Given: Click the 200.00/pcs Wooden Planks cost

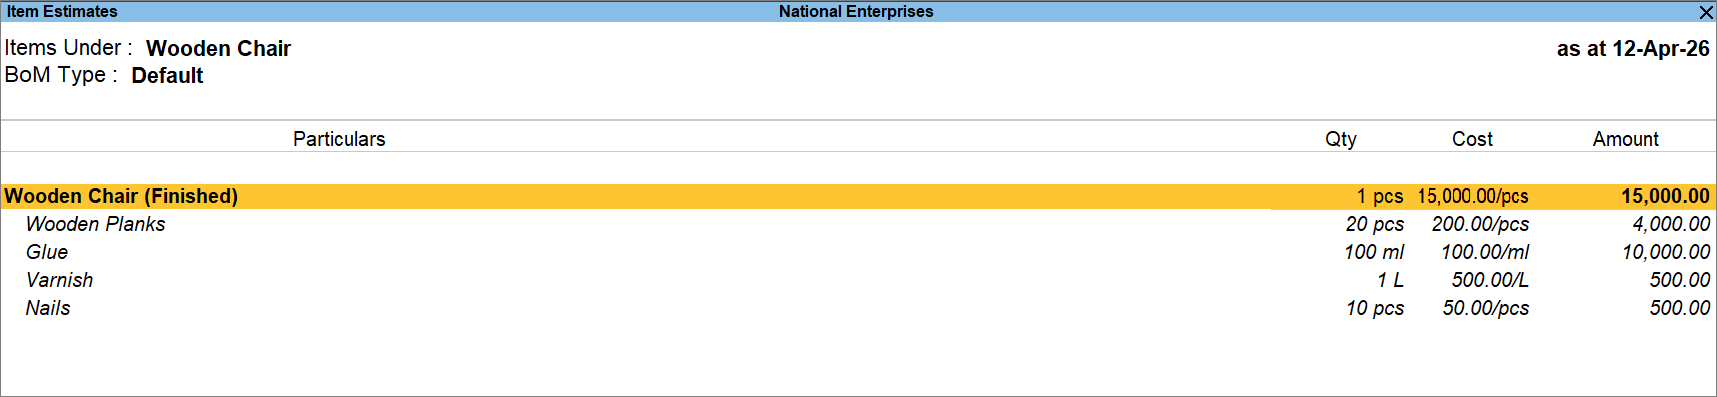Looking at the screenshot, I should (1480, 224).
